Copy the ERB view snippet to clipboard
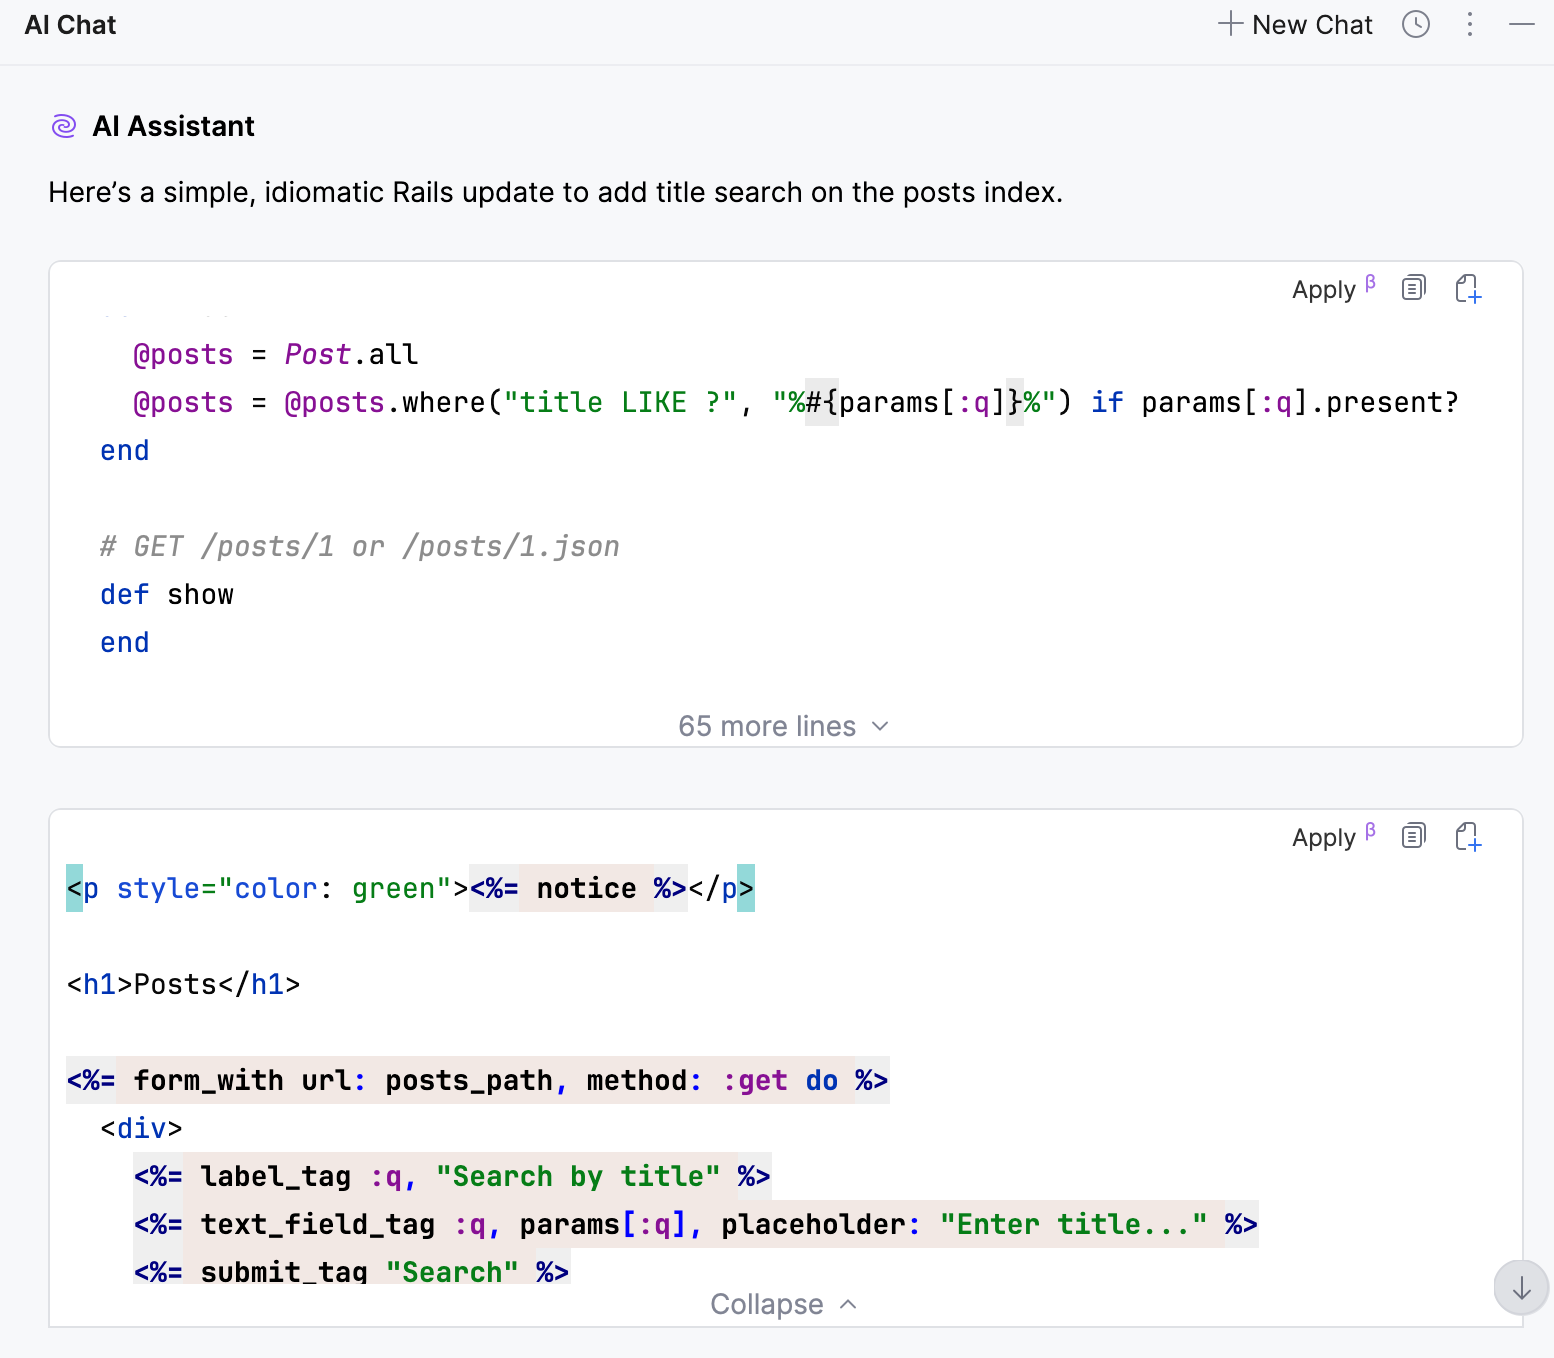This screenshot has height=1358, width=1554. [1413, 836]
